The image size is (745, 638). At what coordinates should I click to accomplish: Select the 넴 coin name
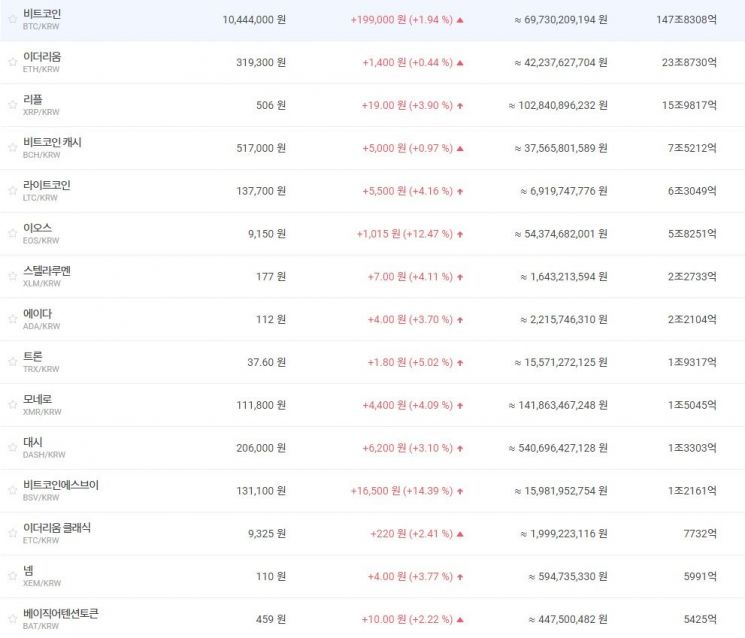point(28,571)
